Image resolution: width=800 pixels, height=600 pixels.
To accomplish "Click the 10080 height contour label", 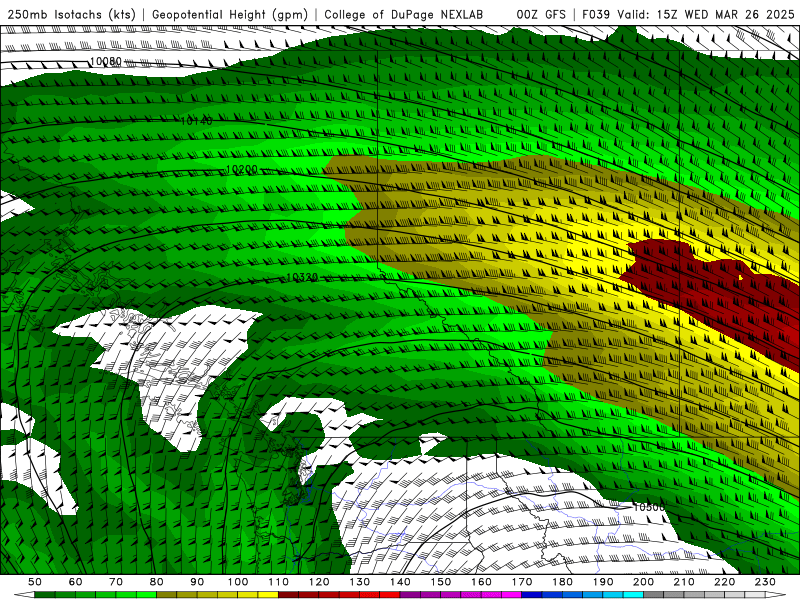I will pyautogui.click(x=106, y=62).
